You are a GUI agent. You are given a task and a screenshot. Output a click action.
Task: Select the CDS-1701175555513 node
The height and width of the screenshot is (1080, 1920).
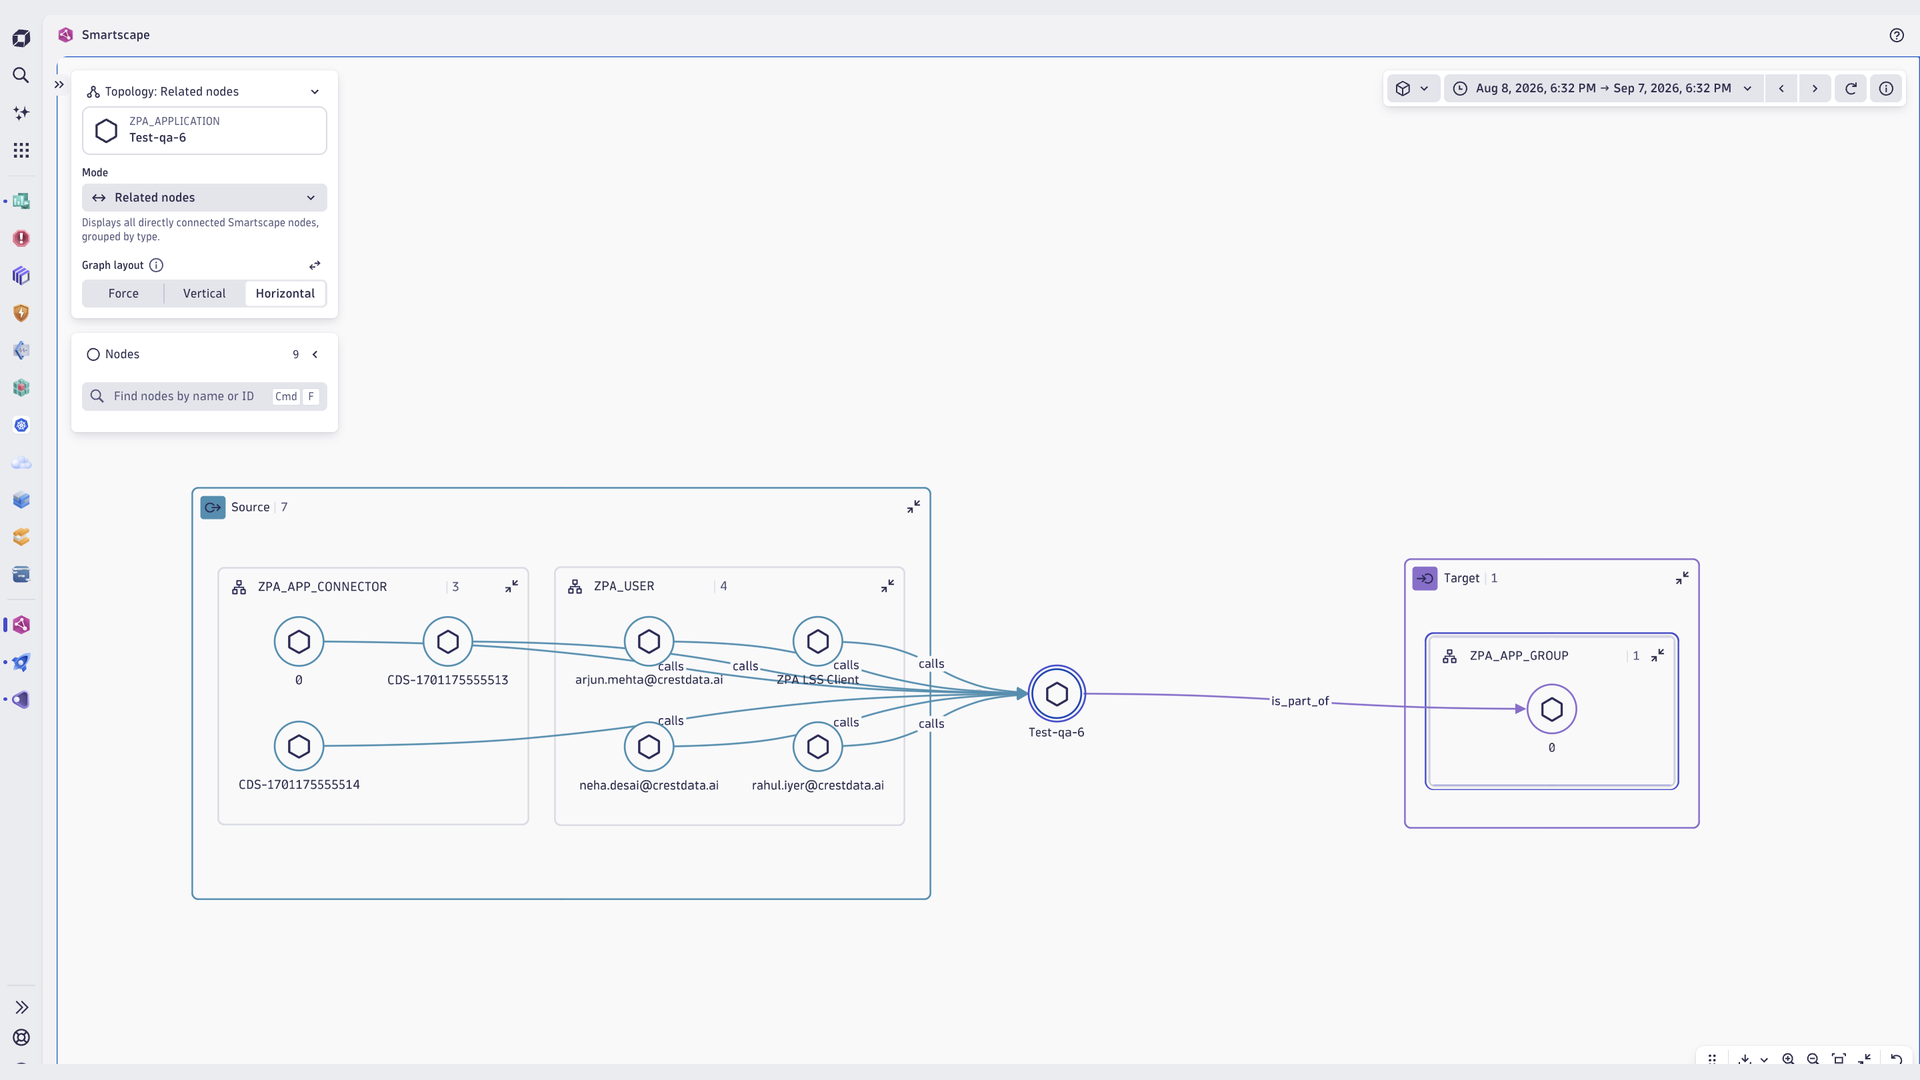(448, 642)
